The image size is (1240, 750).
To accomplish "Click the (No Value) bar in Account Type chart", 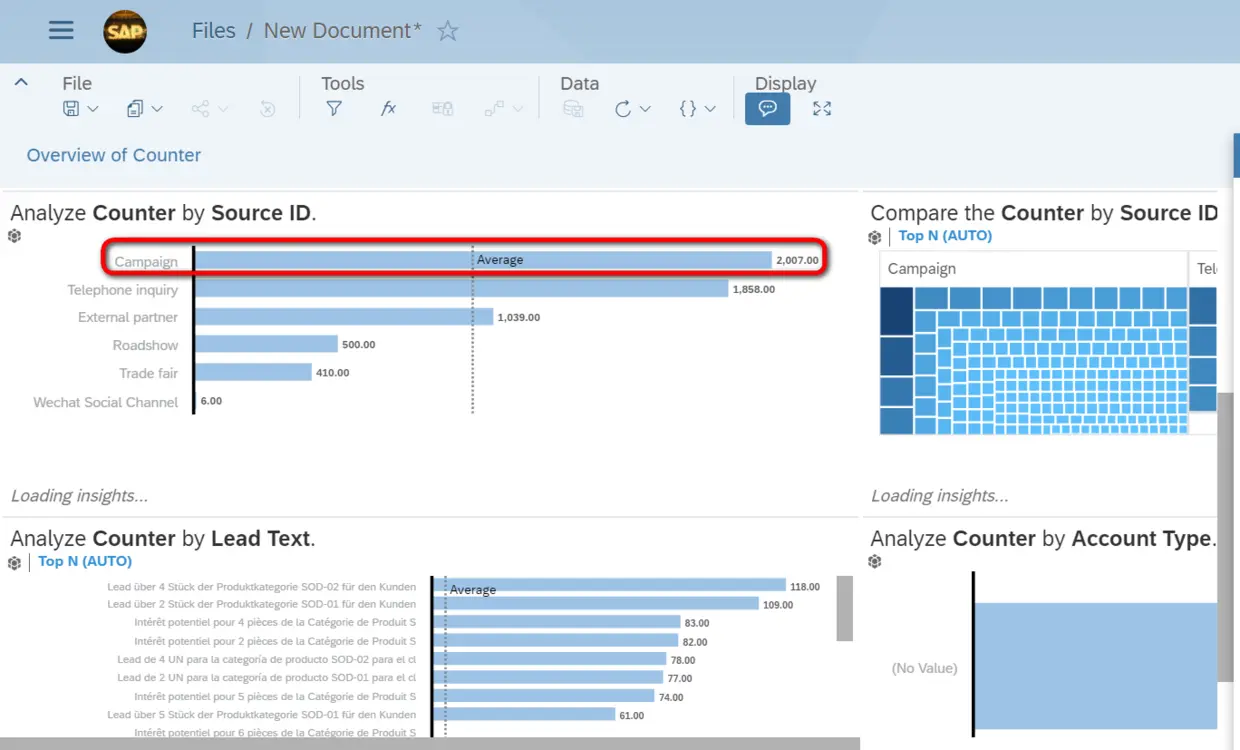I will (1096, 666).
